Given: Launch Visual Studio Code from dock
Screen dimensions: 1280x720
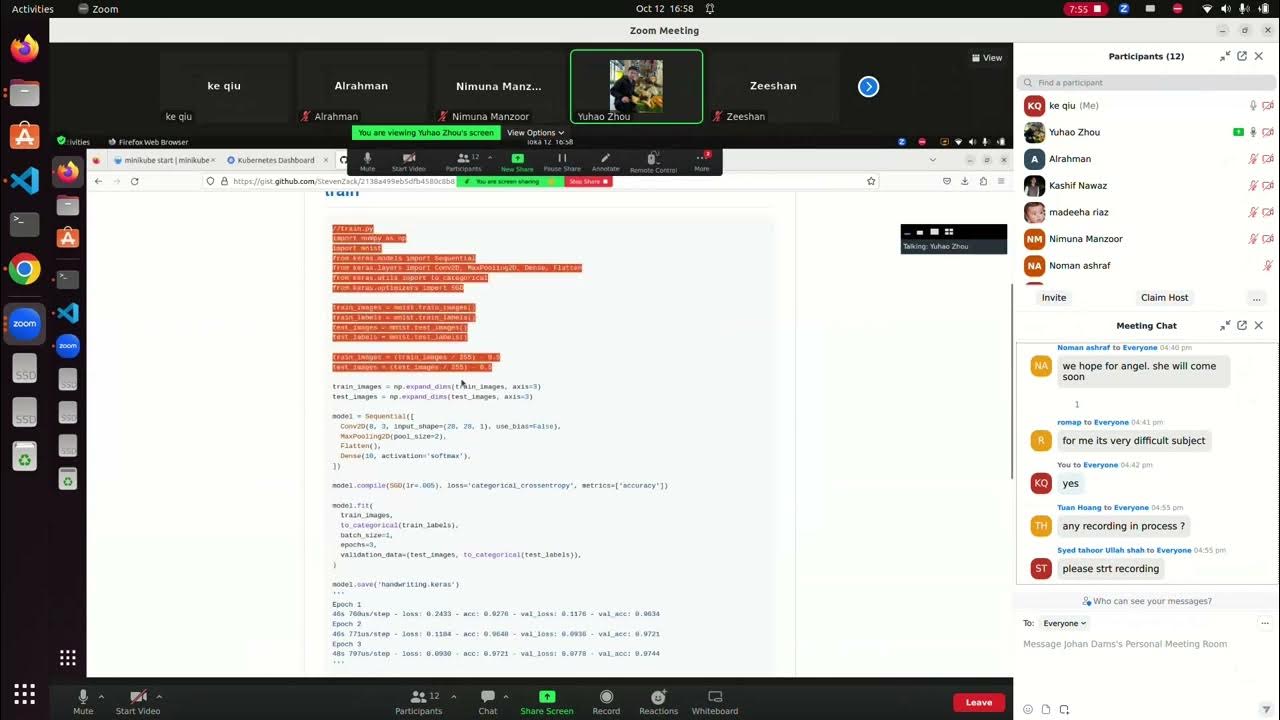Looking at the screenshot, I should [x=25, y=181].
